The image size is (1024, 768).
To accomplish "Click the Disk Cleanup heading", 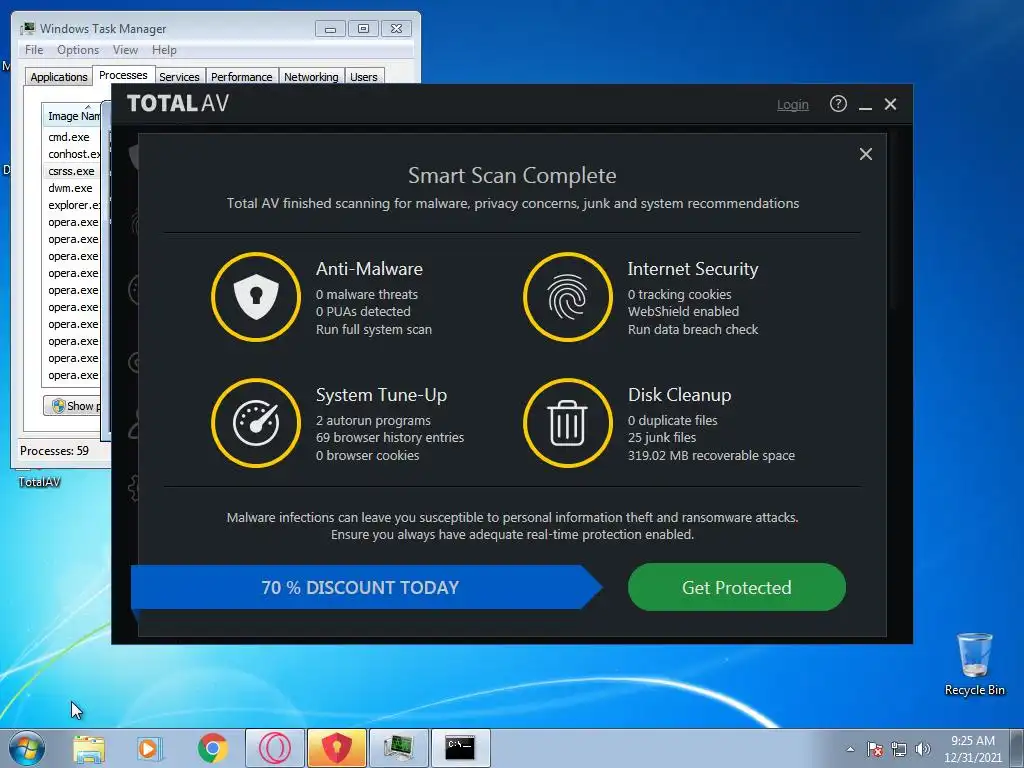I will pos(679,394).
